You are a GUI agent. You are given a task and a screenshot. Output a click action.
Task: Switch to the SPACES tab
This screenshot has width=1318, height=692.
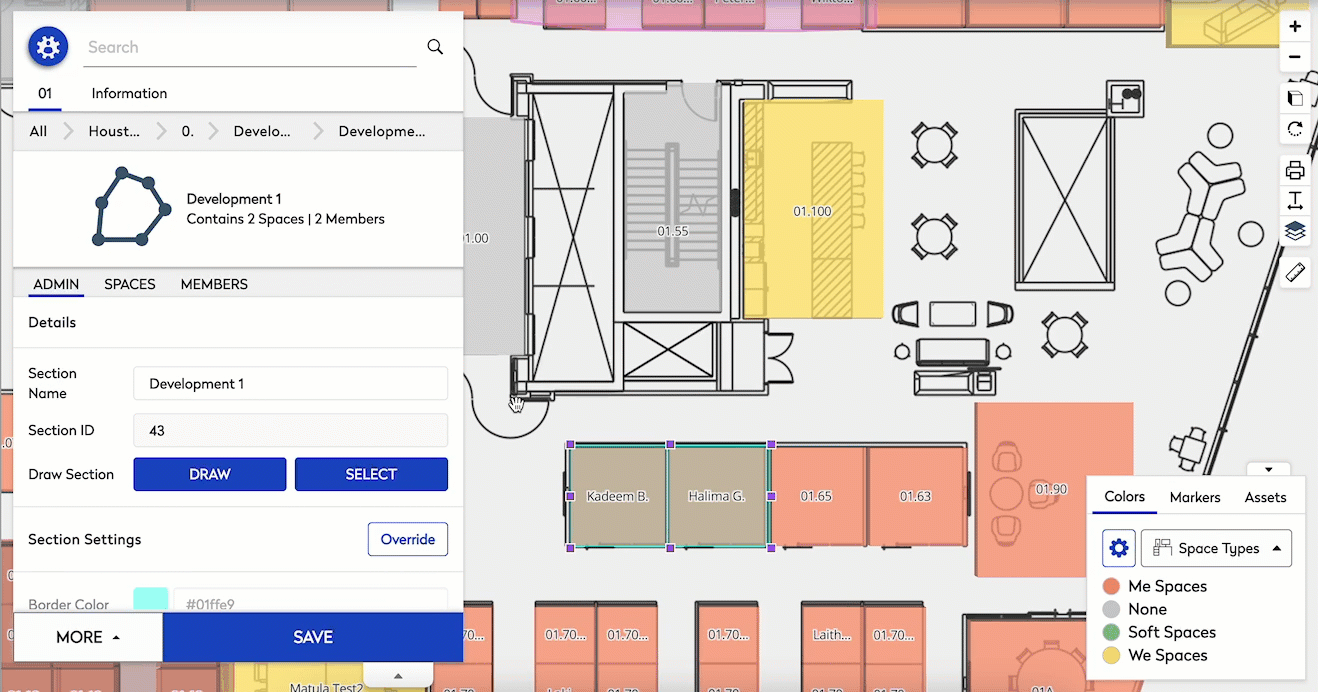[x=130, y=284]
